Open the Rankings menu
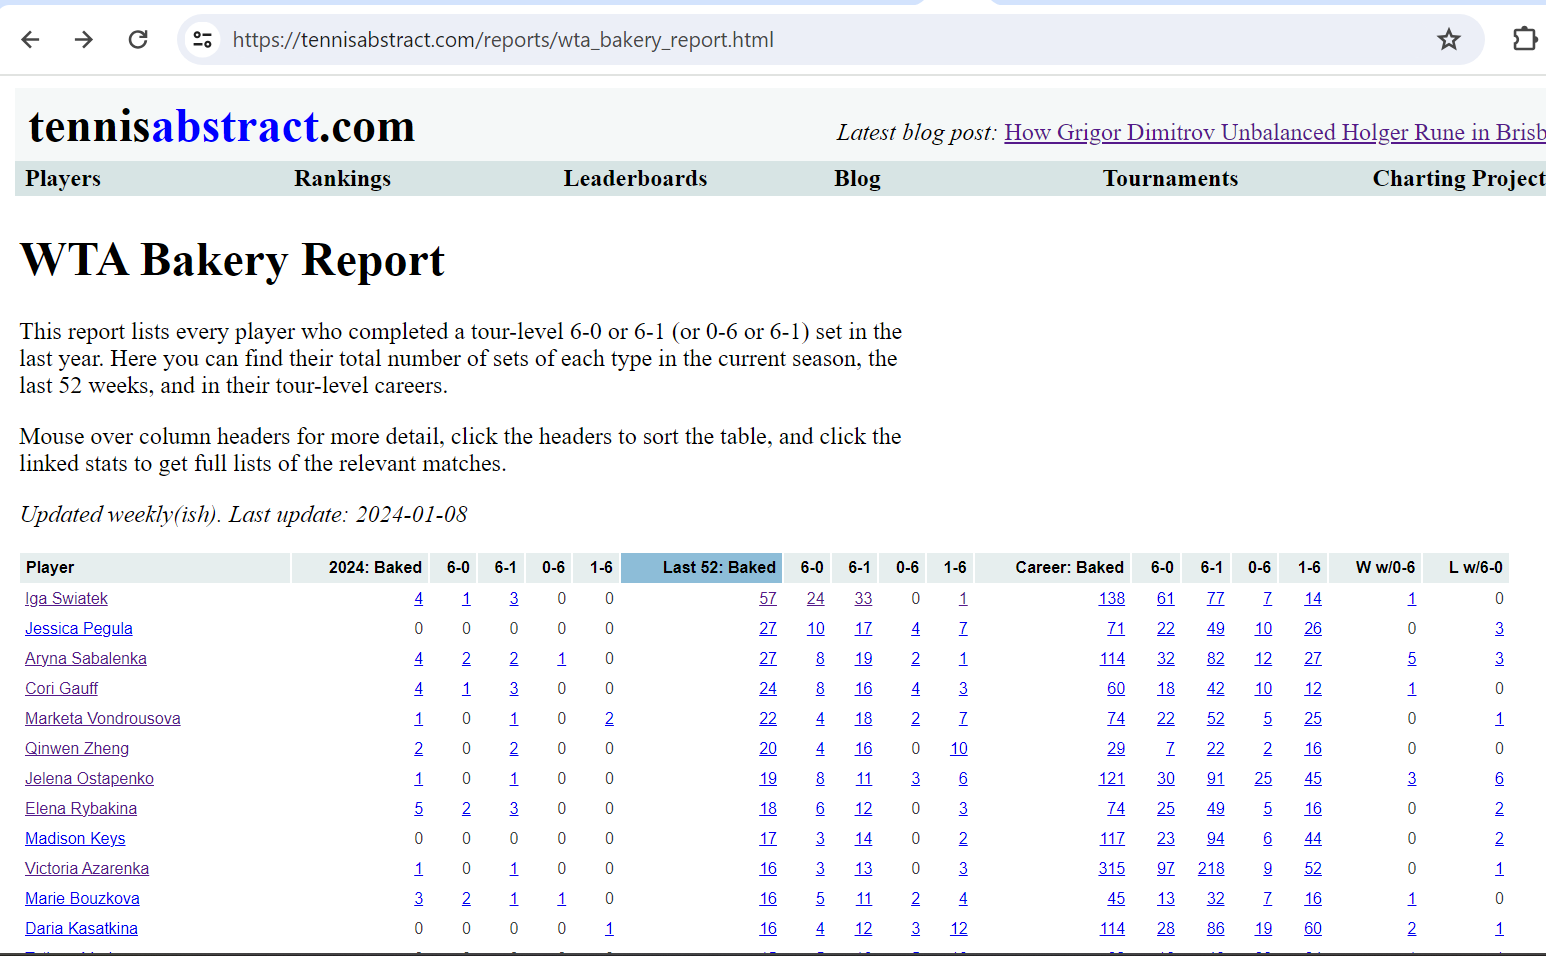Image resolution: width=1546 pixels, height=956 pixels. pos(342,179)
